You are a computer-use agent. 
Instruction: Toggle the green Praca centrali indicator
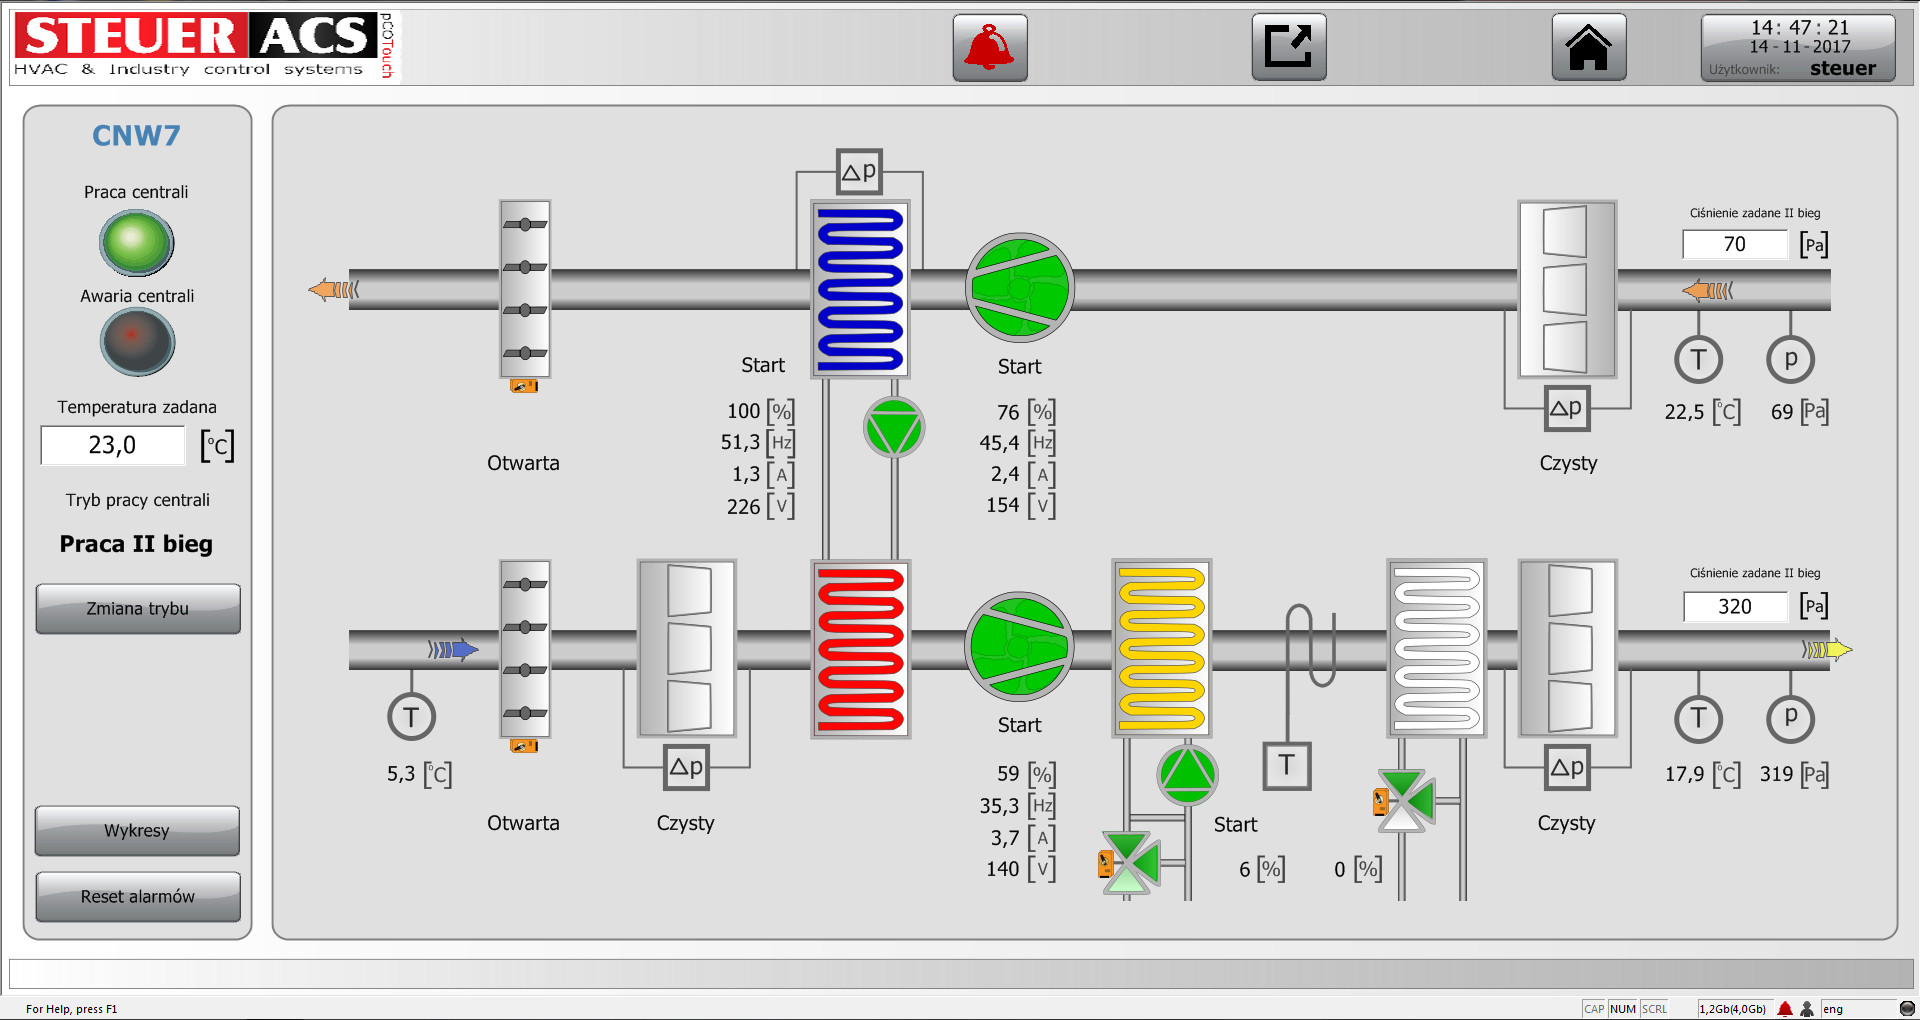point(137,243)
